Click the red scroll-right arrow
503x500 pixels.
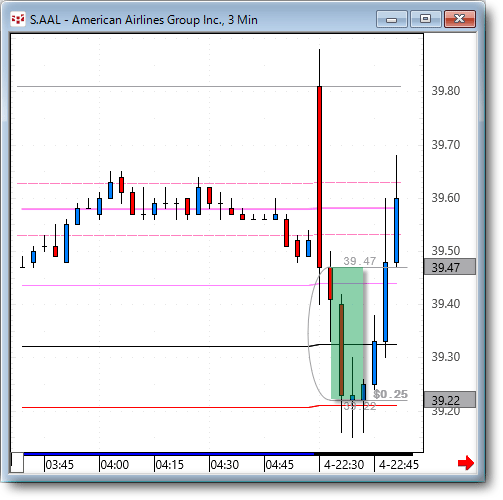(x=466, y=463)
